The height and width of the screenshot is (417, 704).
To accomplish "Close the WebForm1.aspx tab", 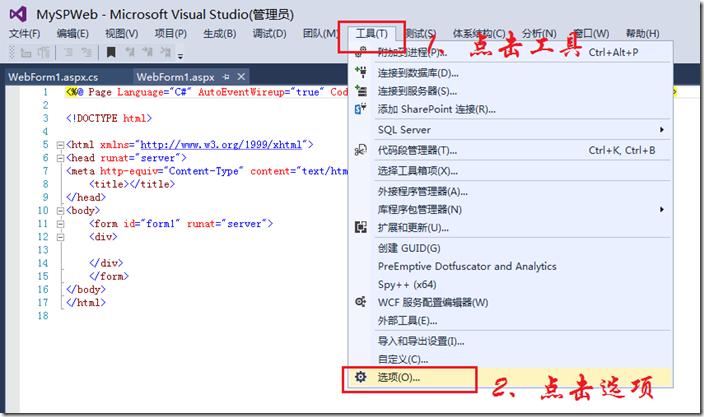I will point(241,77).
